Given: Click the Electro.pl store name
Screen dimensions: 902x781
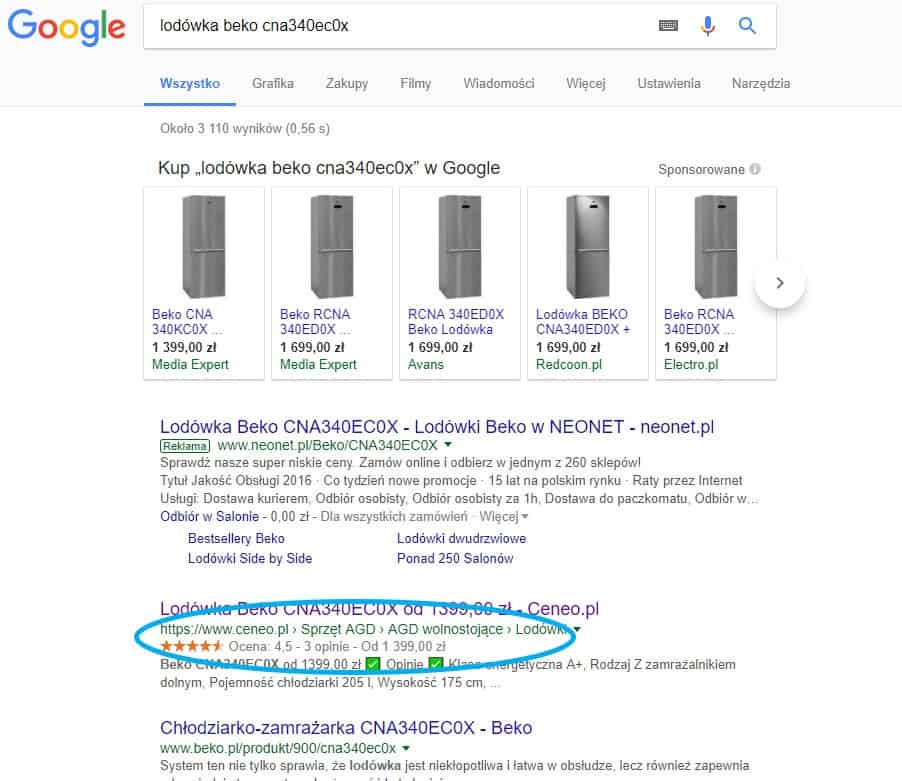Looking at the screenshot, I should coord(691,365).
